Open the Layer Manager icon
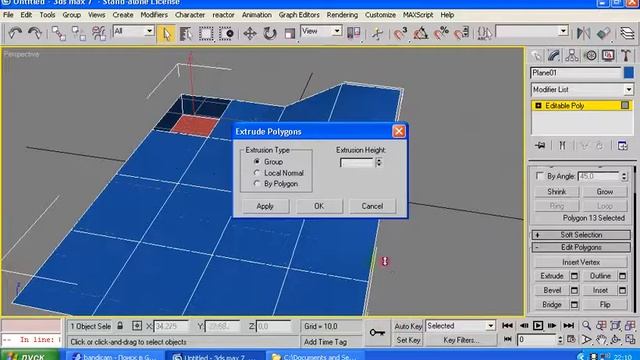 [x=627, y=33]
